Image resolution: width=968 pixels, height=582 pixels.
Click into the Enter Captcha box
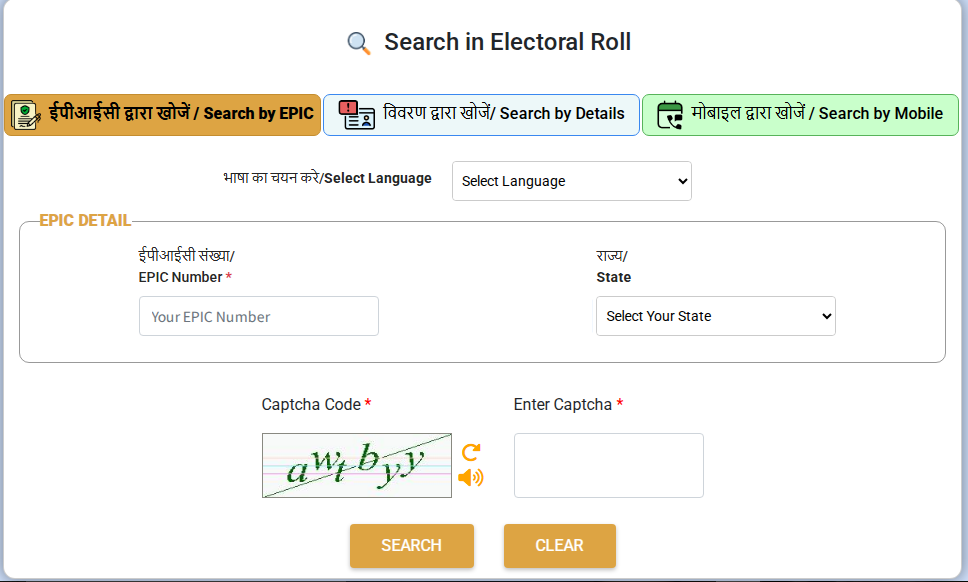coord(608,465)
